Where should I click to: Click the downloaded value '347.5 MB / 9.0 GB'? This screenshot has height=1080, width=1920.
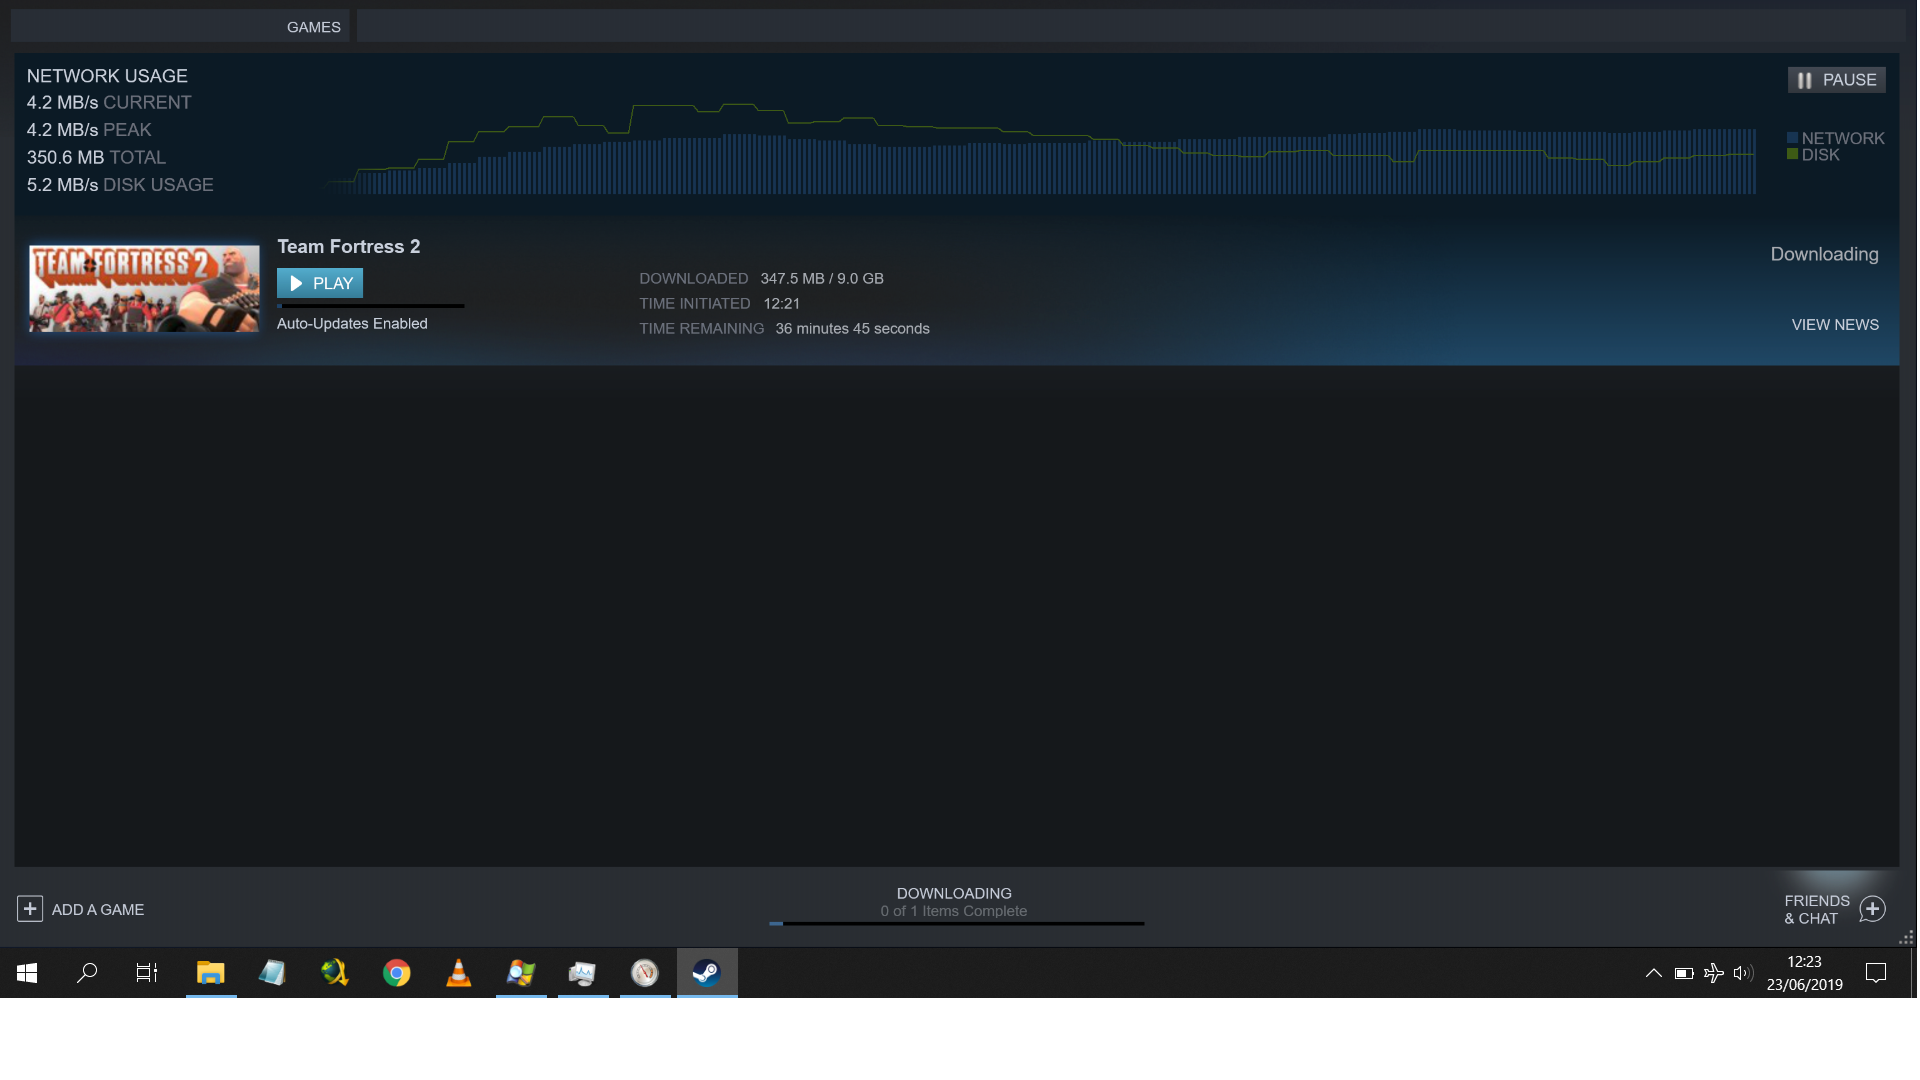pyautogui.click(x=822, y=279)
